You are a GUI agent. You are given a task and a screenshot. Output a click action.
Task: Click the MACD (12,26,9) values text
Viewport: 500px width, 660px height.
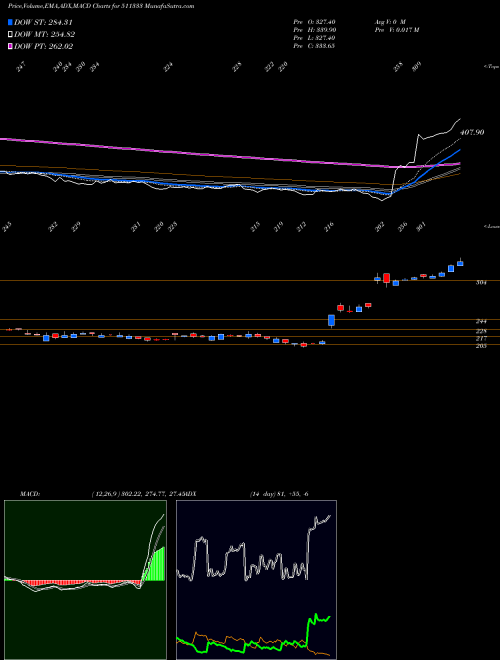[x=139, y=493]
